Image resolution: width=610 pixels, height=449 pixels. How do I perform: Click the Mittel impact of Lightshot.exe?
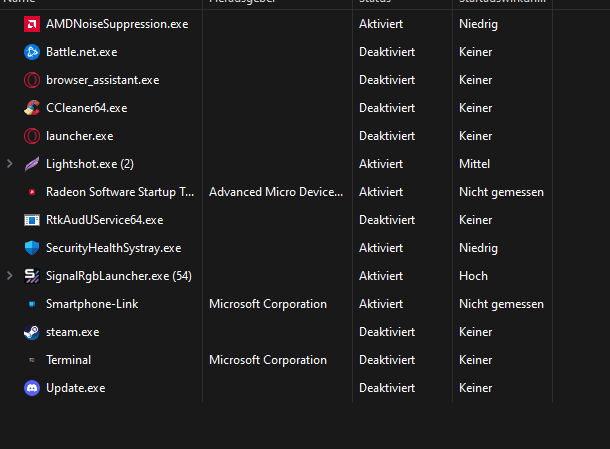474,164
